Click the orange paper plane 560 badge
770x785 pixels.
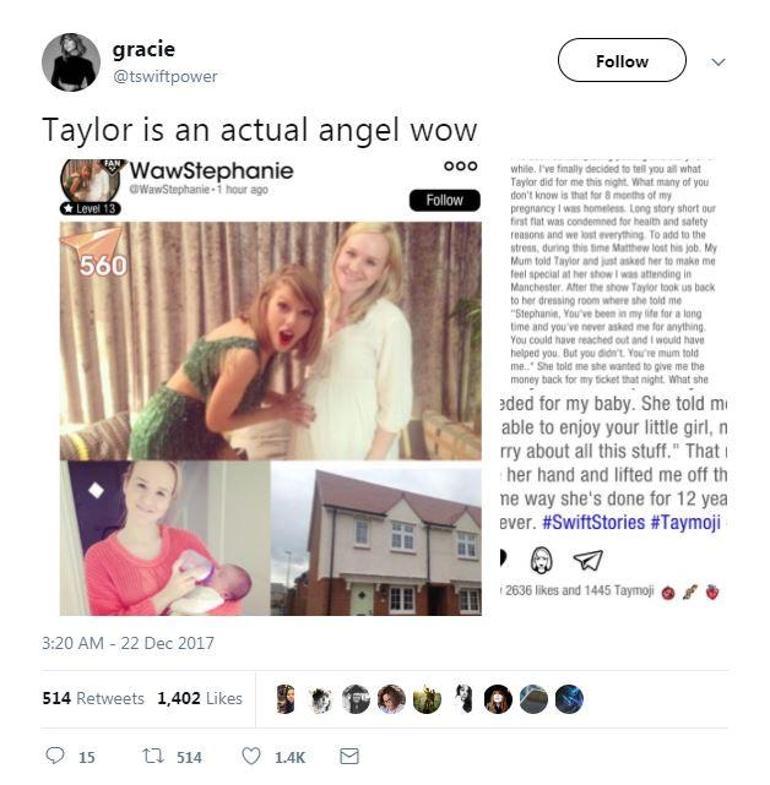coord(94,252)
